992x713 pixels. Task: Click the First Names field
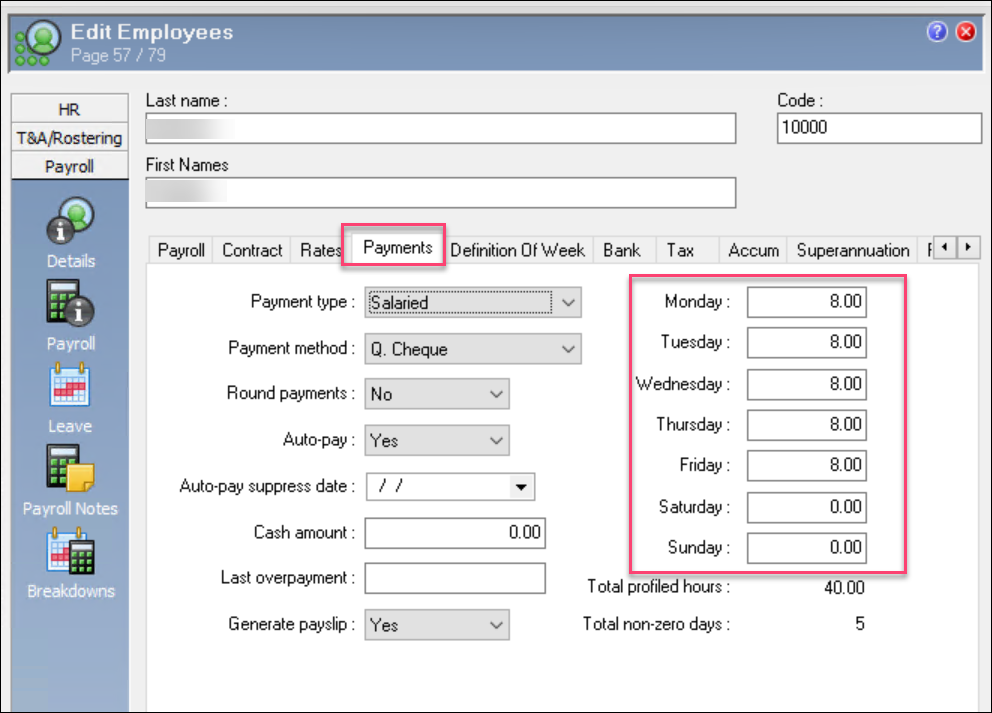click(x=440, y=192)
